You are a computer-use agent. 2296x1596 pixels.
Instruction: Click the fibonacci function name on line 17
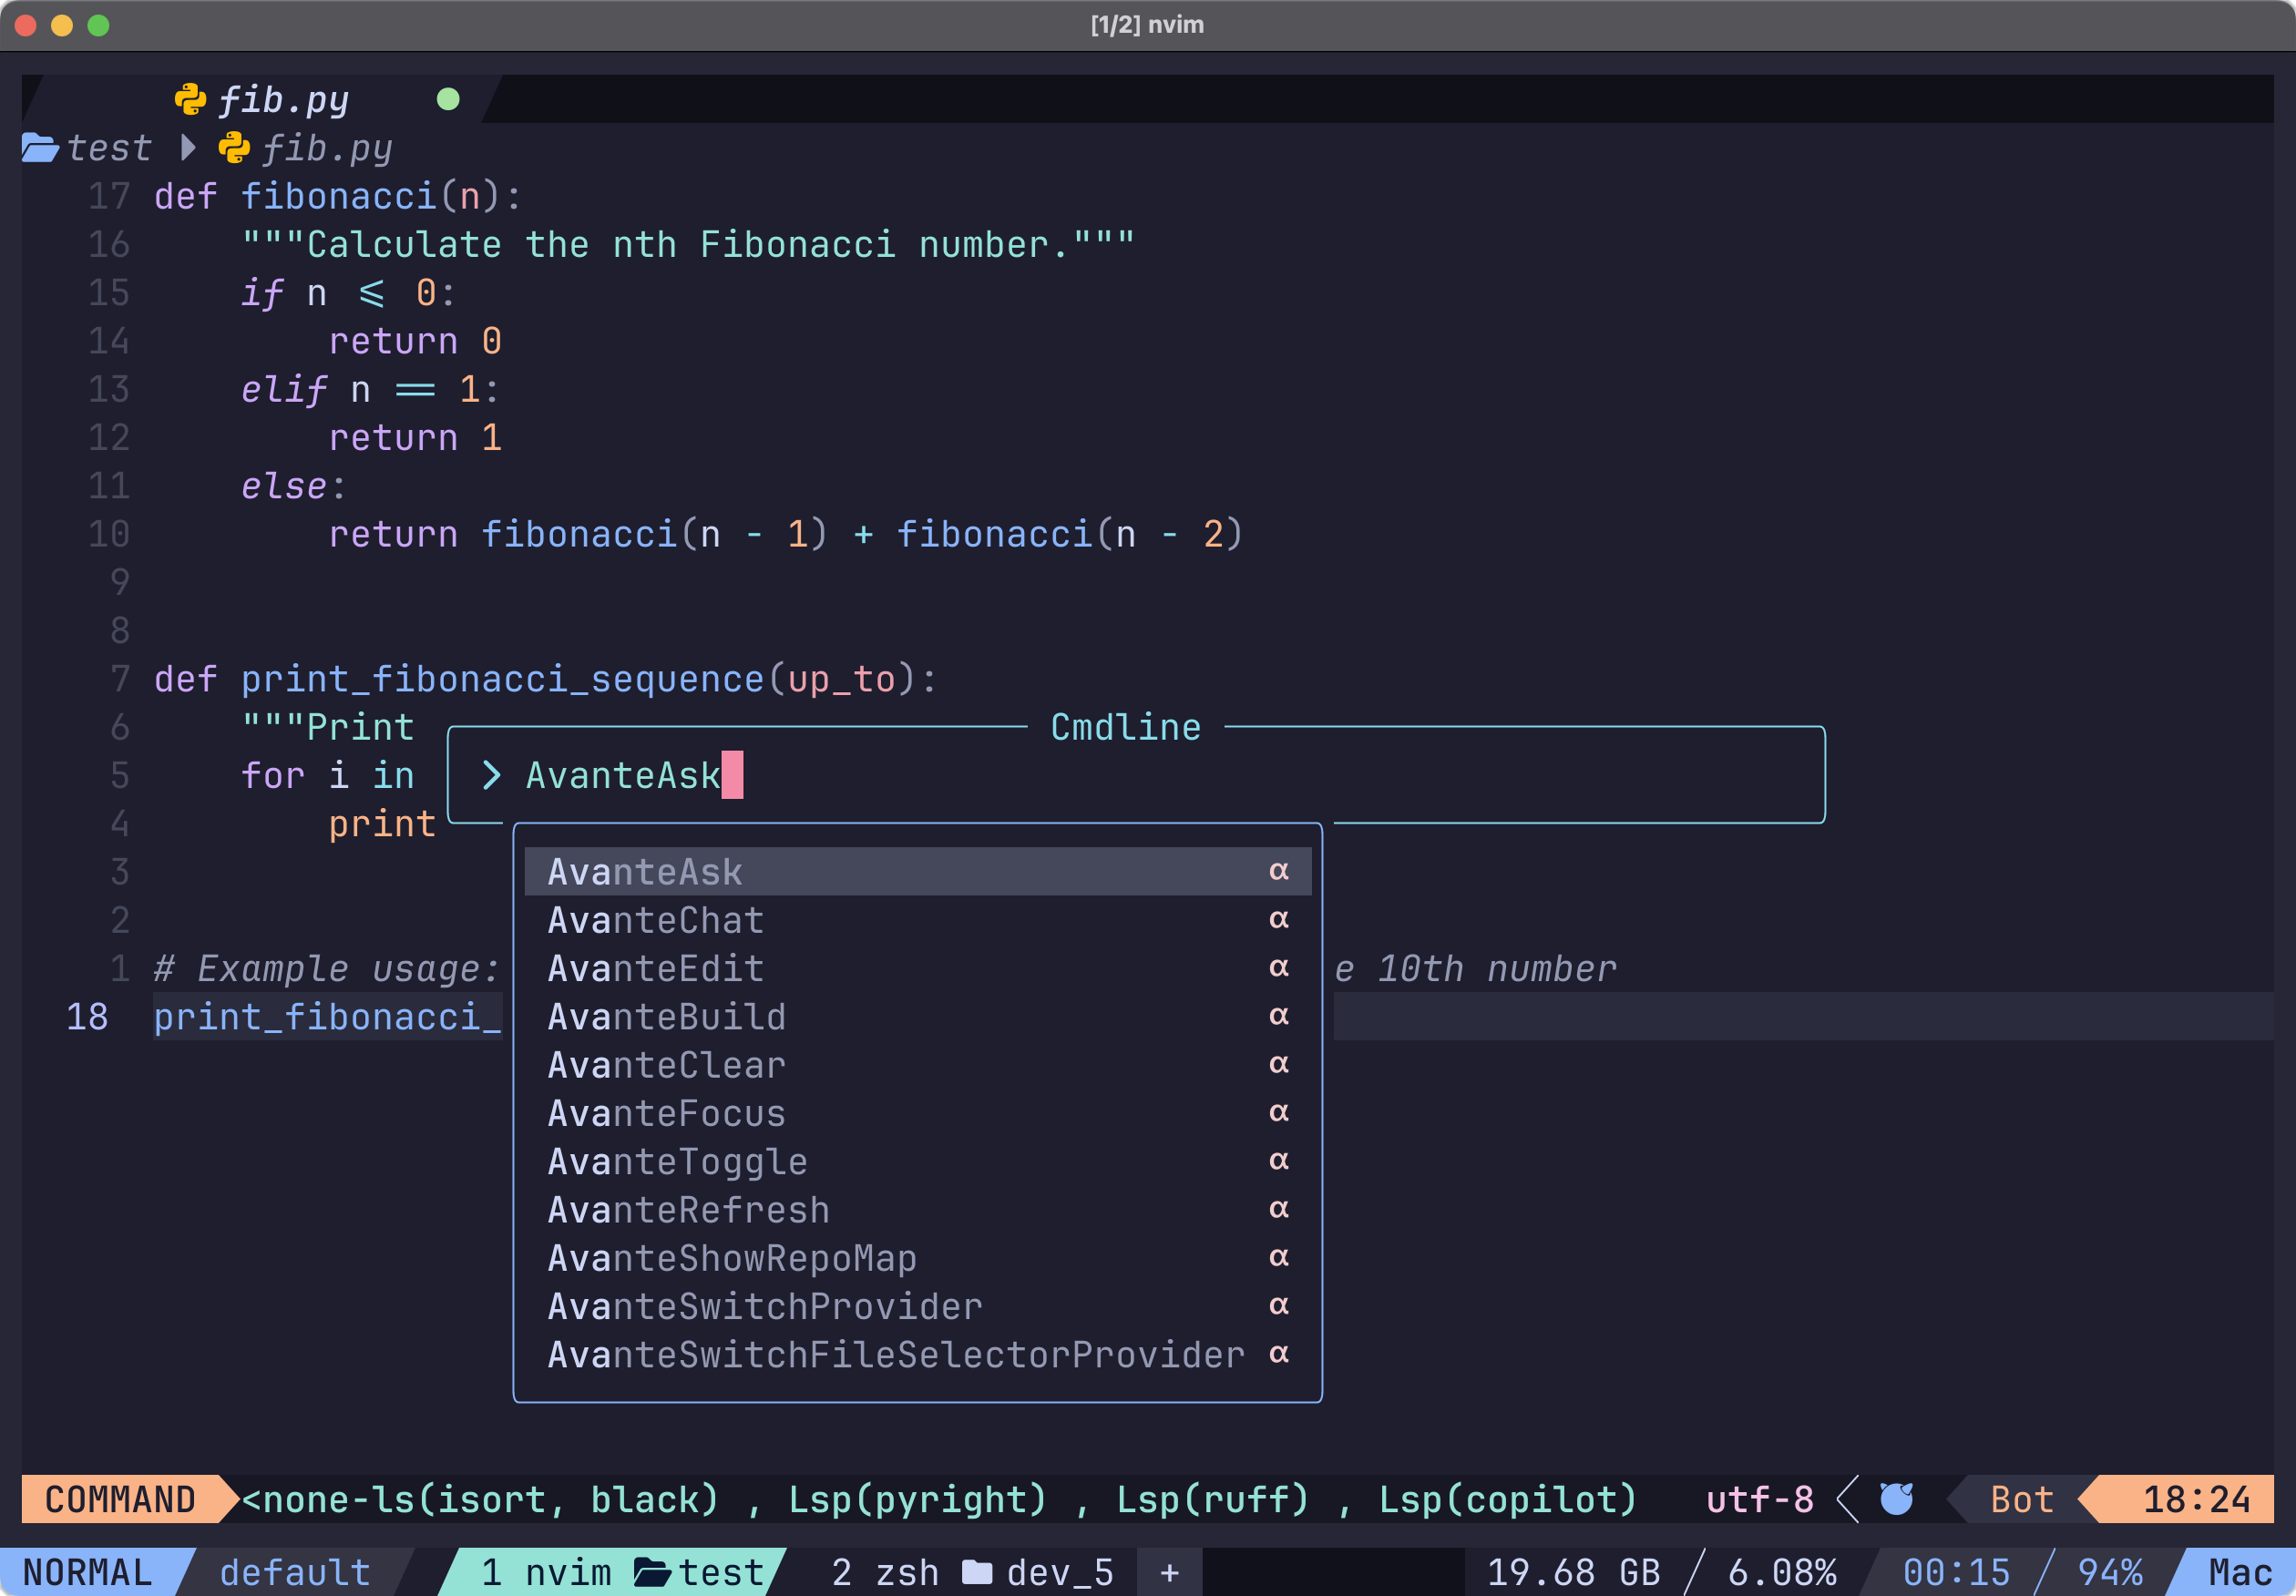[x=339, y=196]
